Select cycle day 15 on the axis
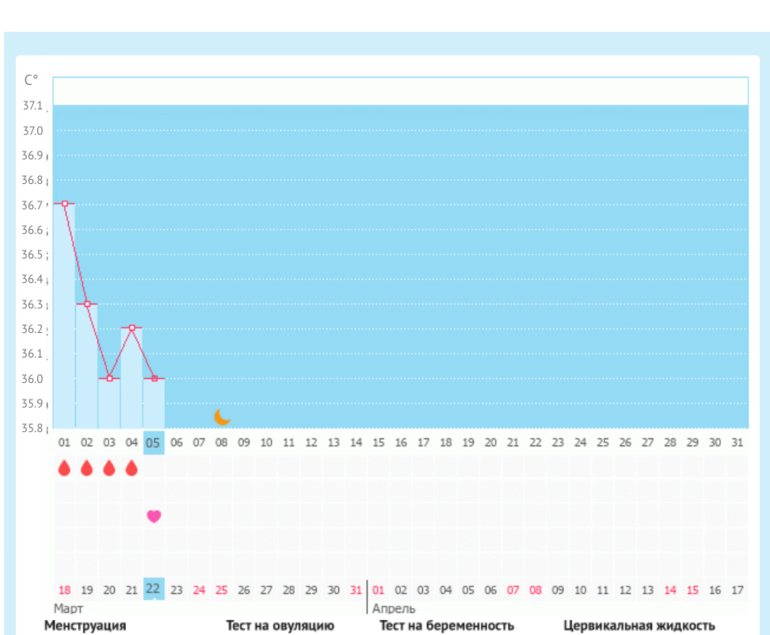The width and height of the screenshot is (770, 635). coord(378,442)
